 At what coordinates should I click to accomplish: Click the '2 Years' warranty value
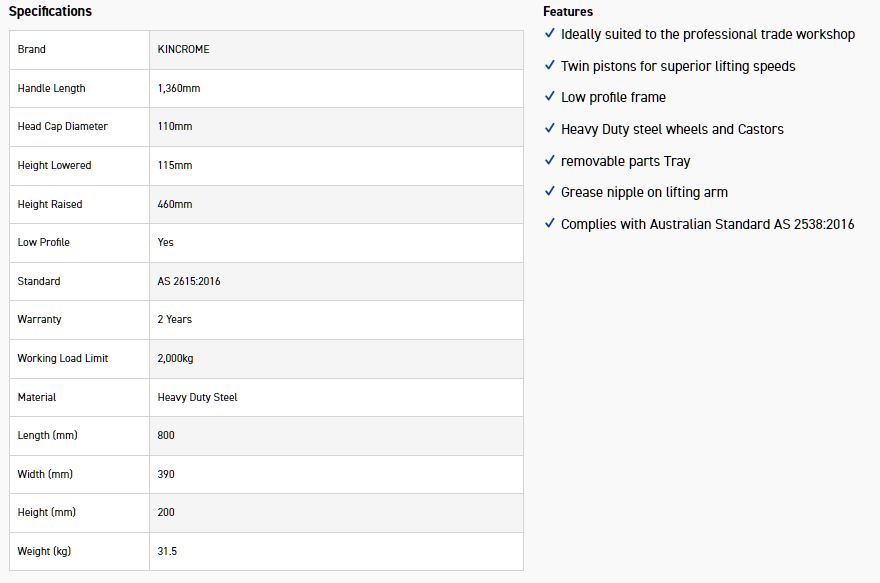click(175, 320)
